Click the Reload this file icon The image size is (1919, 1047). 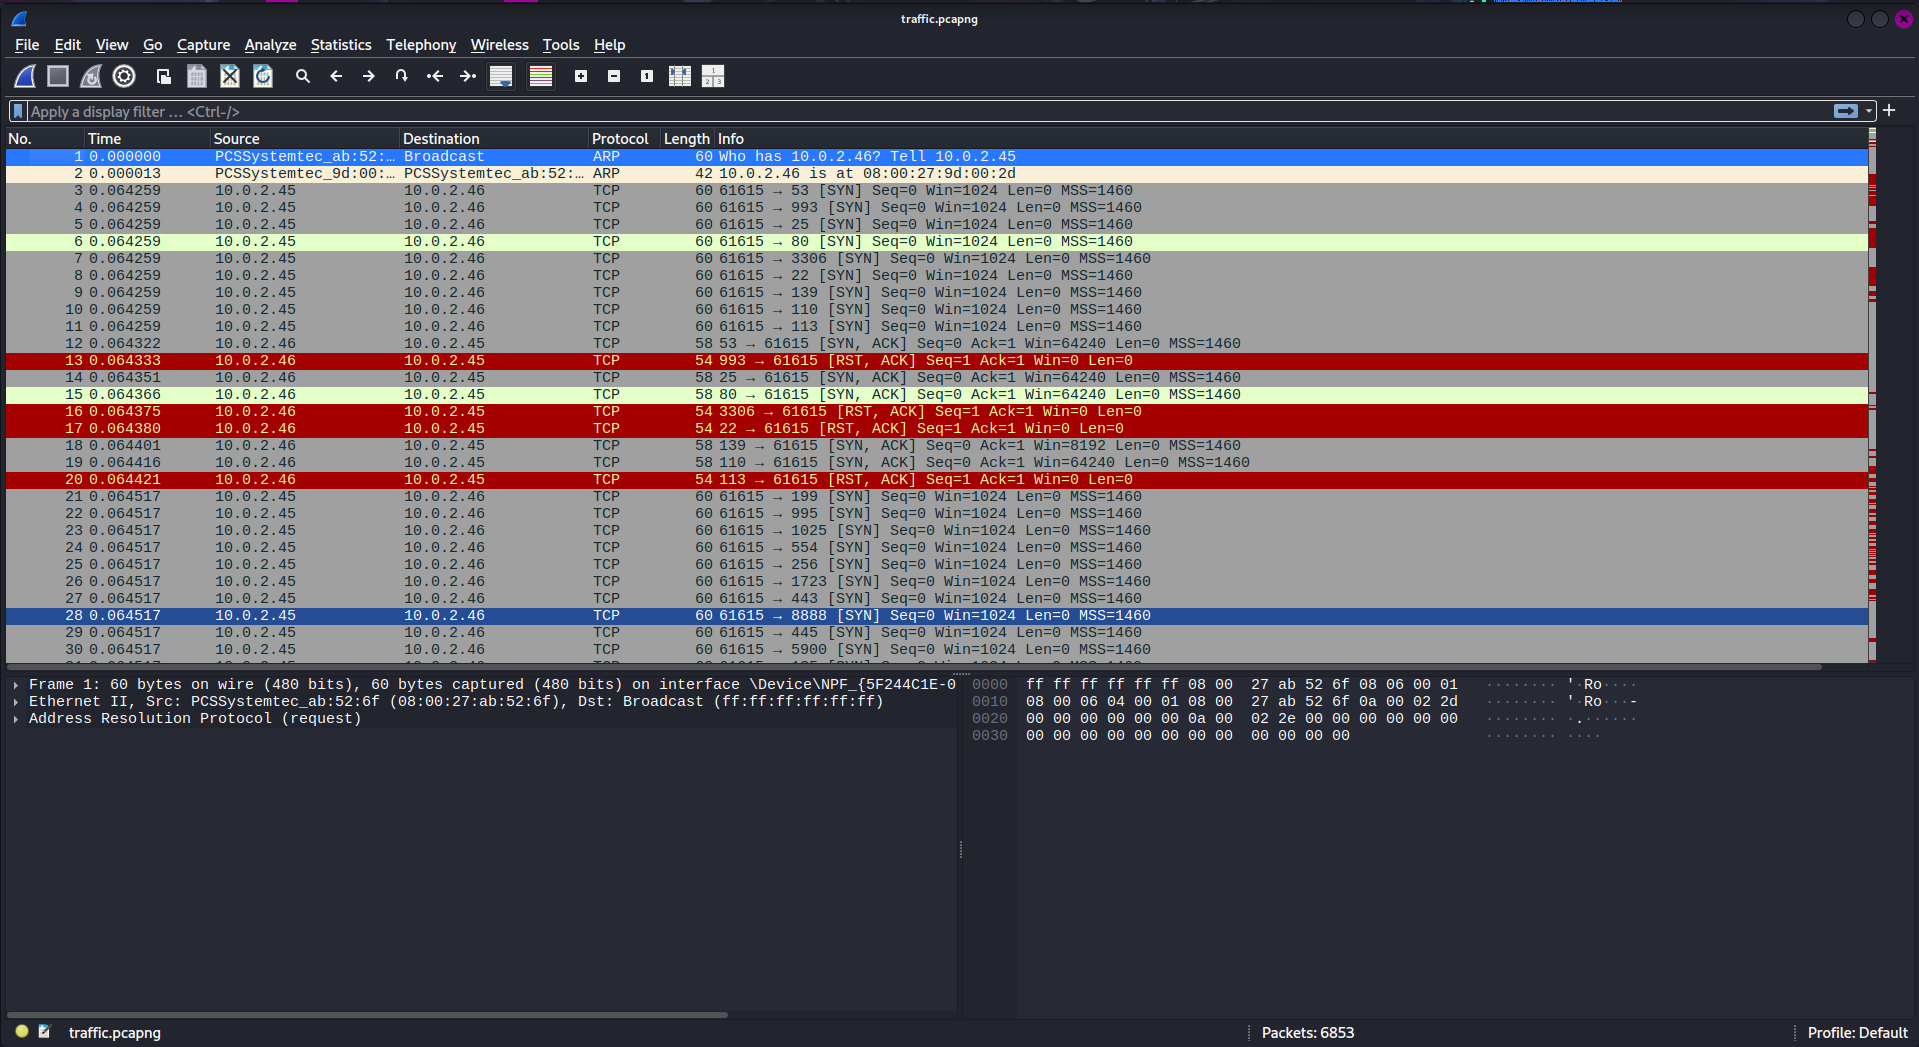click(x=263, y=76)
